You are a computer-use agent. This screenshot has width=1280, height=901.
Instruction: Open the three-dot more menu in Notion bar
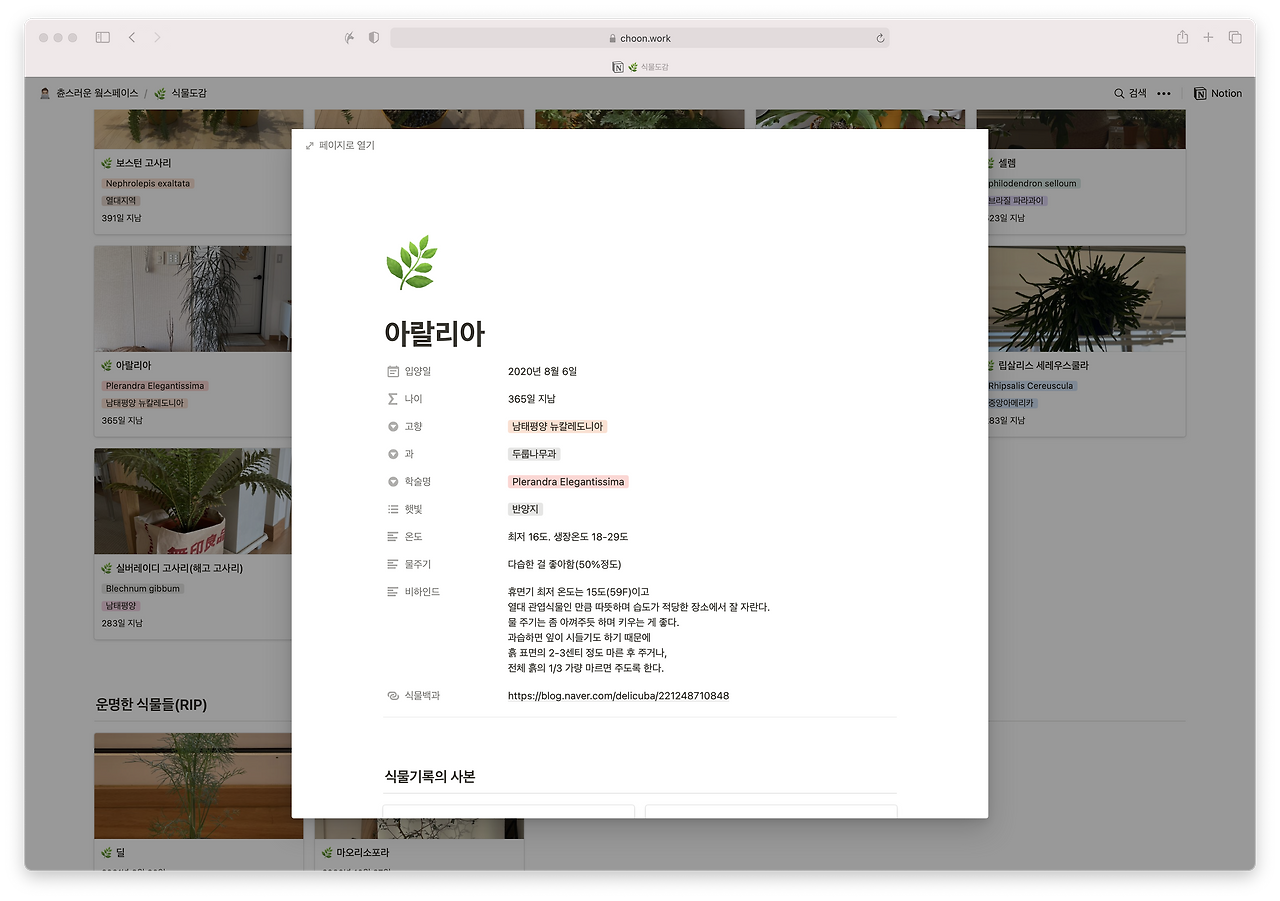(x=1163, y=93)
